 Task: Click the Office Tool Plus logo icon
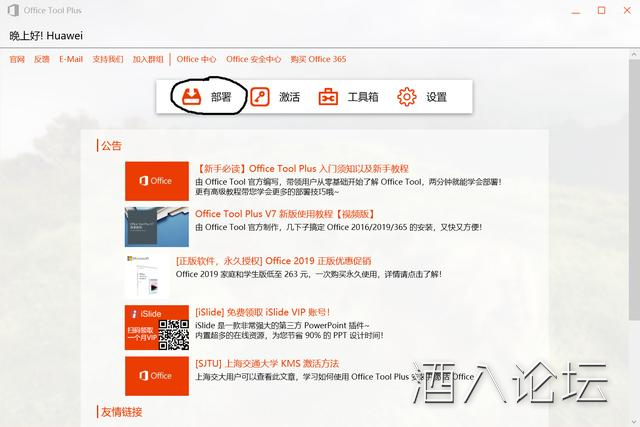13,10
